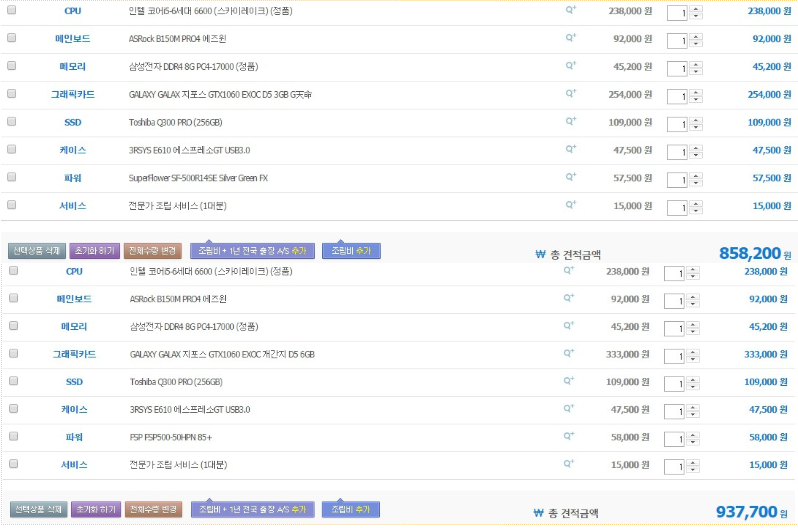798x528 pixels.
Task: Focus quantity field for 메인보드 in 858,200 quote
Action: (x=678, y=40)
